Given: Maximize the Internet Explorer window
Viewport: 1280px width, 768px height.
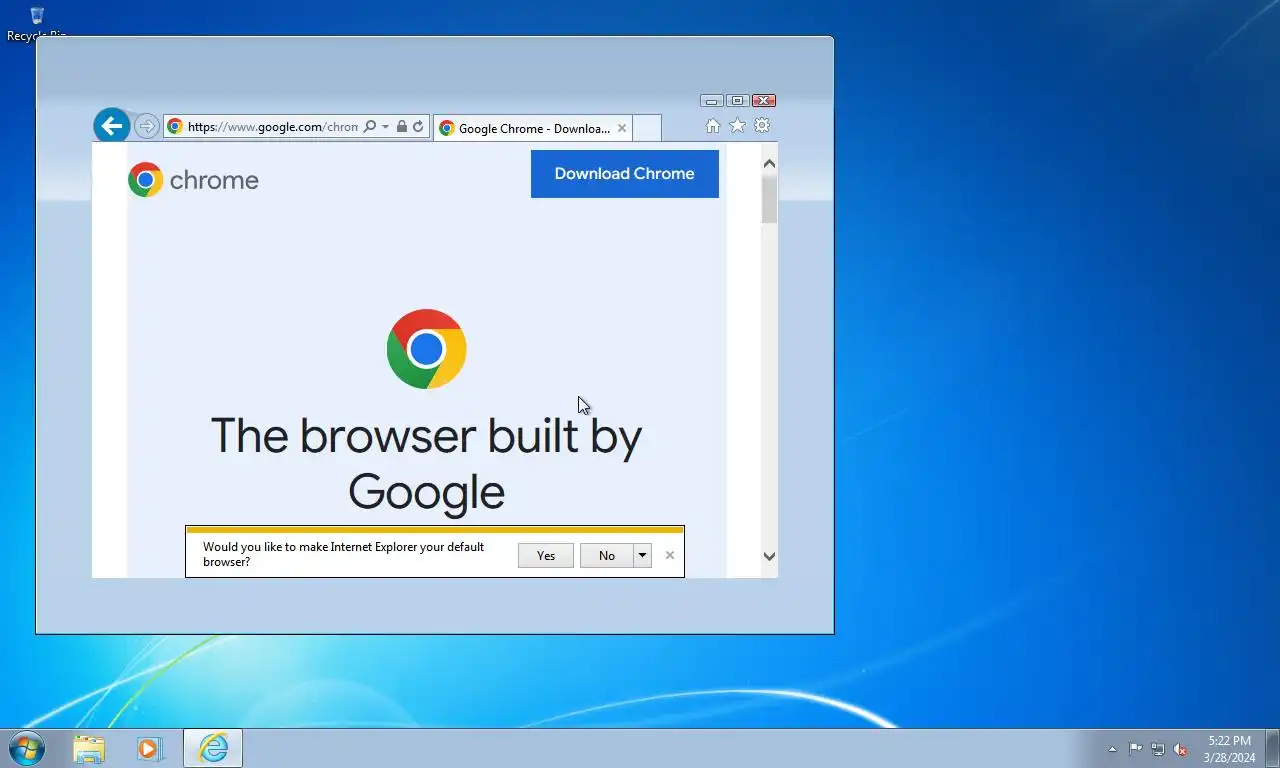Looking at the screenshot, I should [738, 101].
